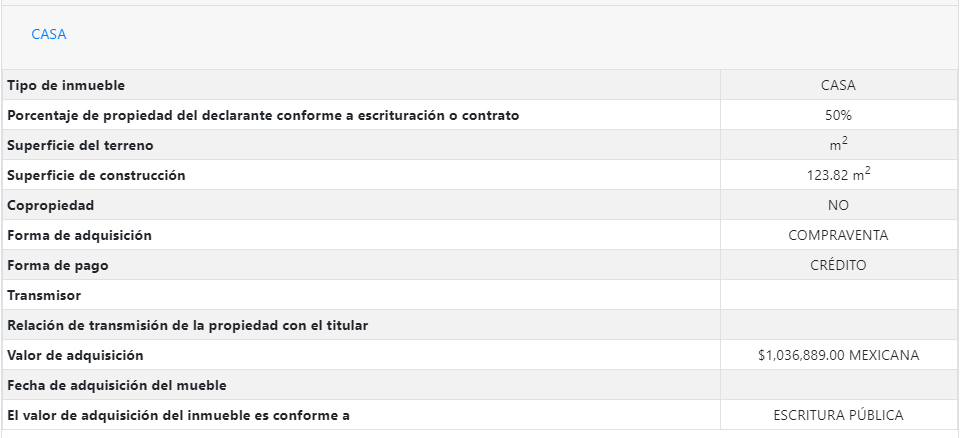
Task: Select the 123.82 m² construction surface value
Action: click(x=838, y=175)
